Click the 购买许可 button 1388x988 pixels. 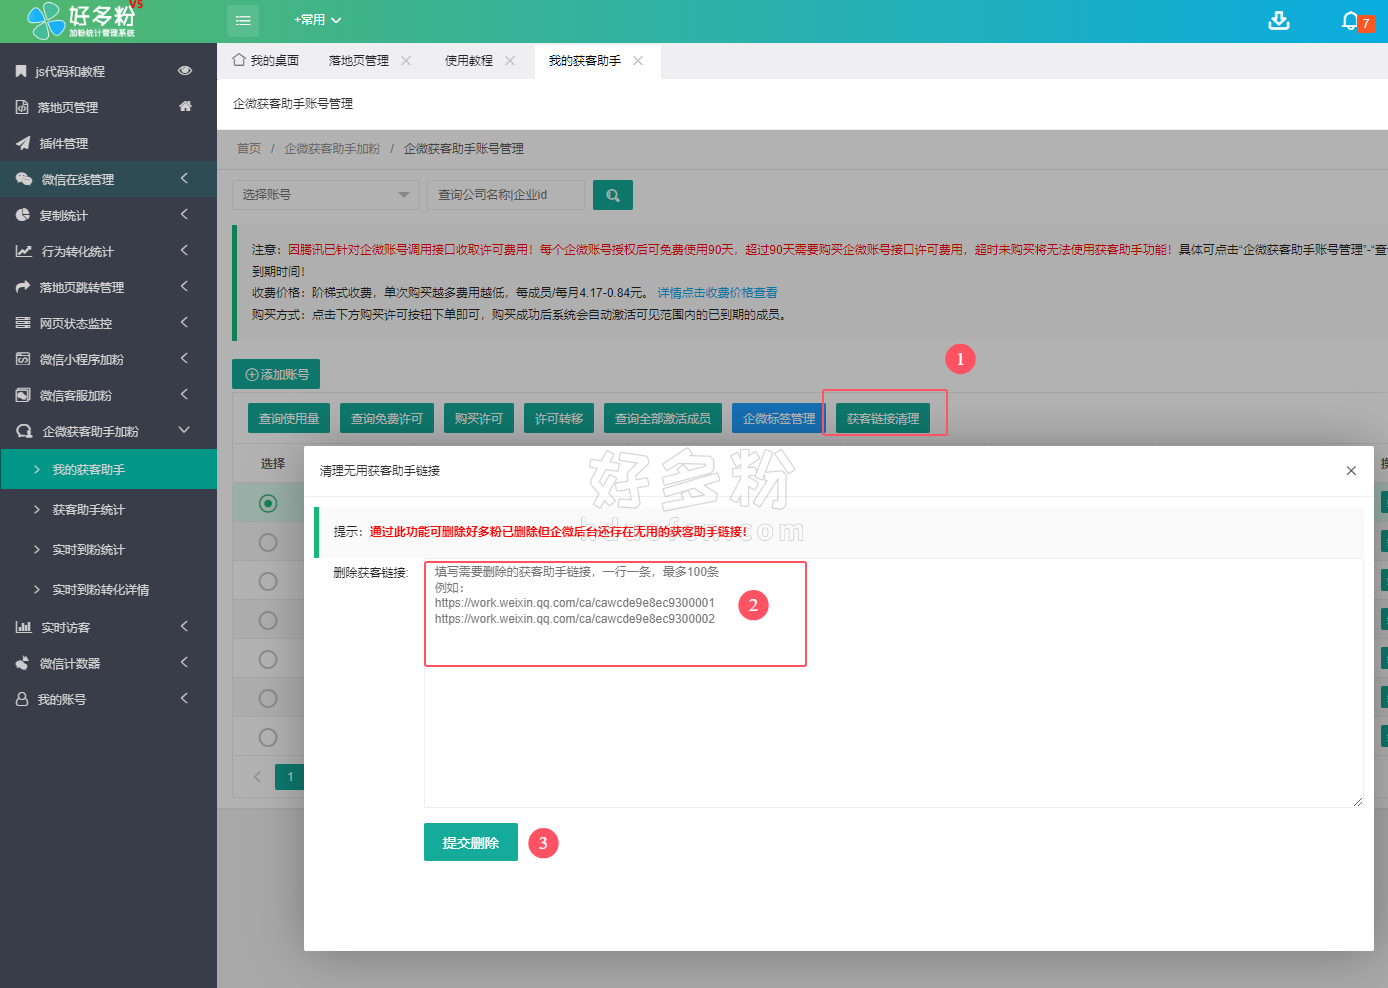[x=479, y=418]
